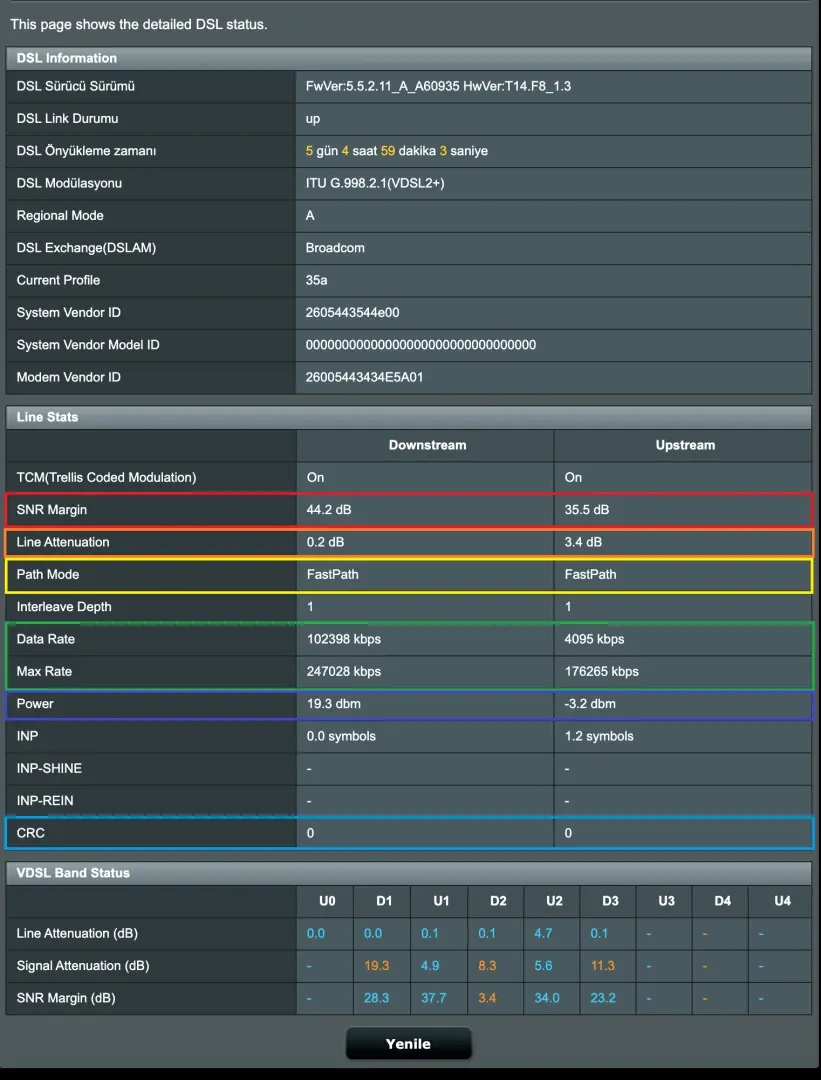821x1080 pixels.
Task: Click U1 SNR Margin value 37.7
Action: [434, 998]
